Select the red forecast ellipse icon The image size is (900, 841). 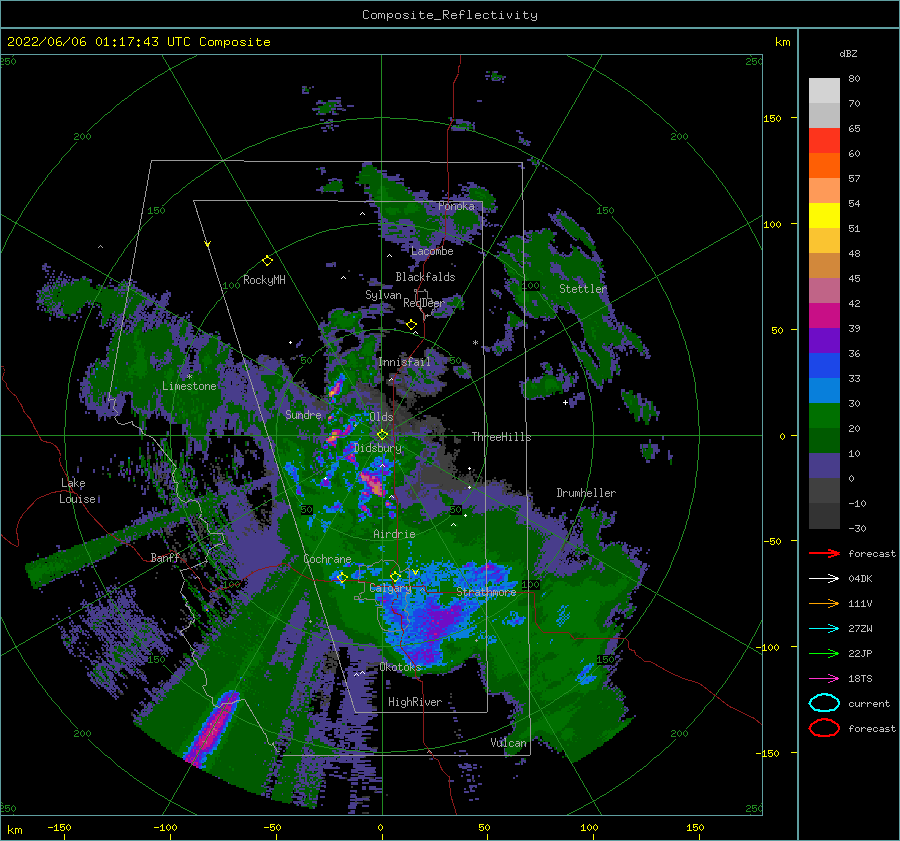824,728
